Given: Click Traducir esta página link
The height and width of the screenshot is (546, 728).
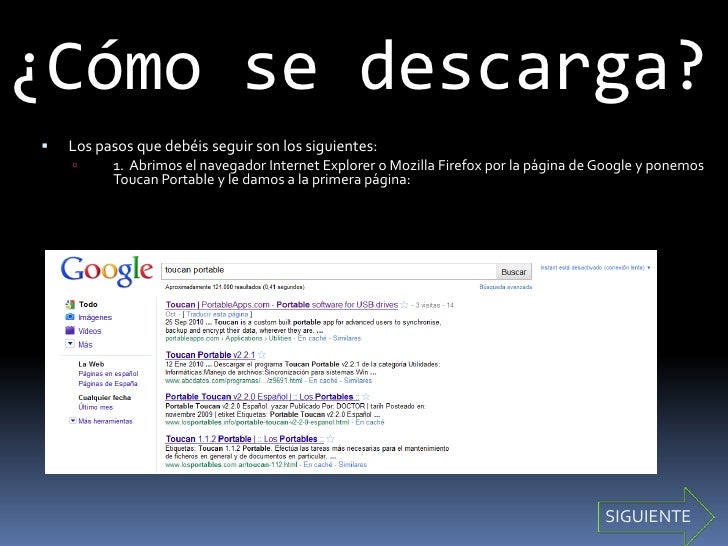Looking at the screenshot, I should pos(217,314).
